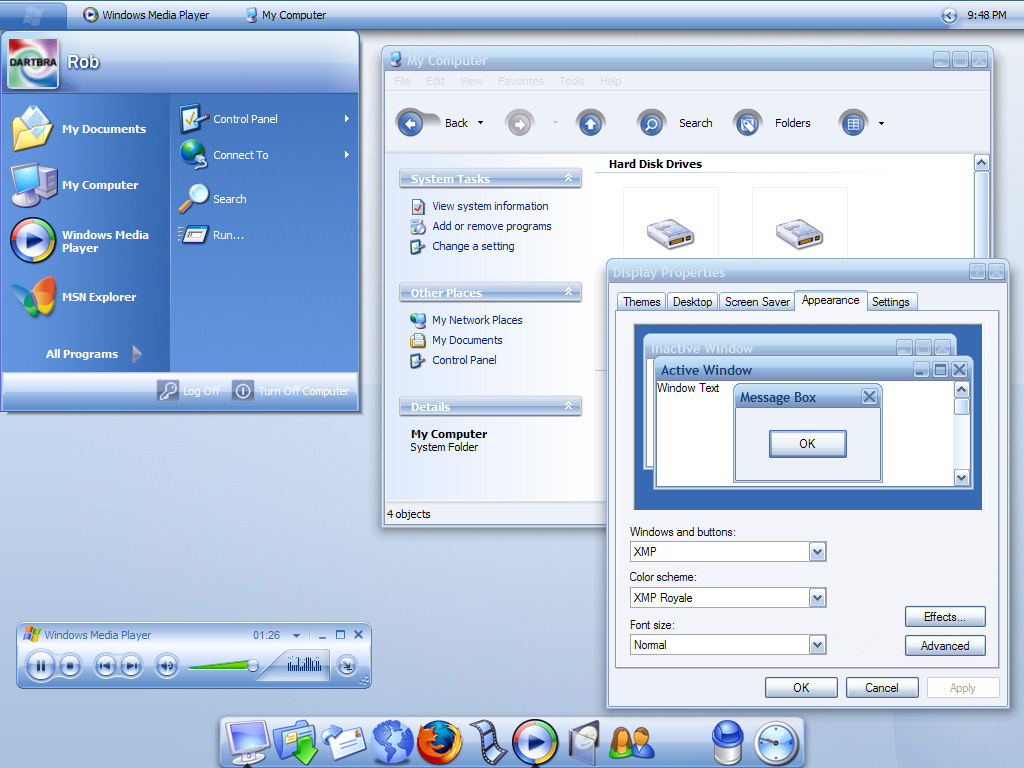Open the second hard disk drive

799,233
